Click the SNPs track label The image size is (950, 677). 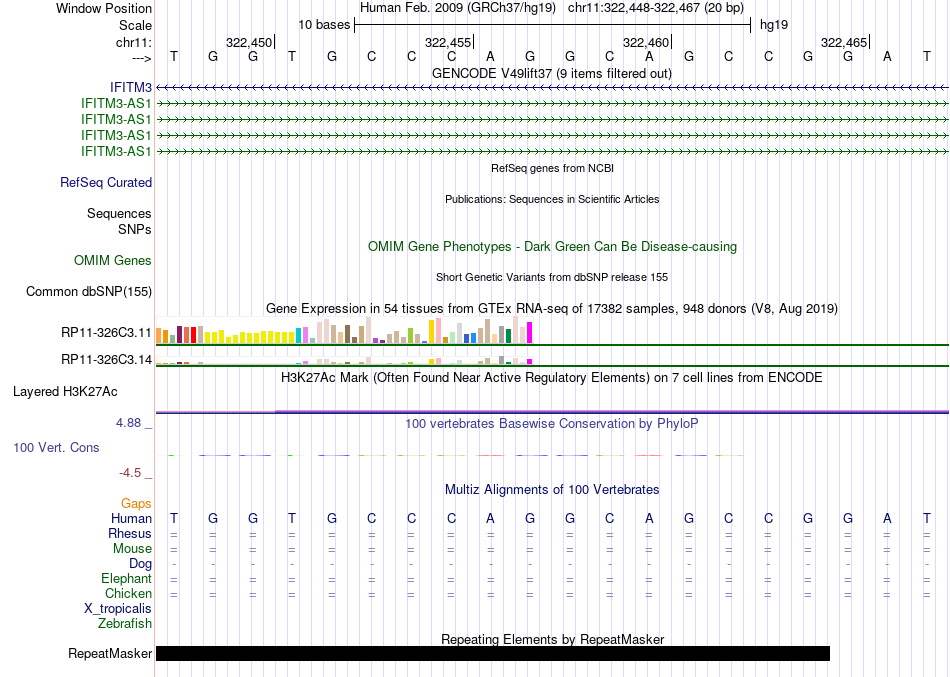[135, 229]
